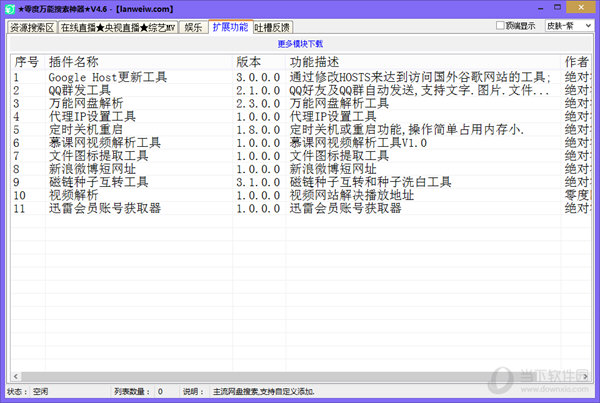Click version 3.1.0.0 cell
The height and width of the screenshot is (403, 600).
pyautogui.click(x=258, y=182)
